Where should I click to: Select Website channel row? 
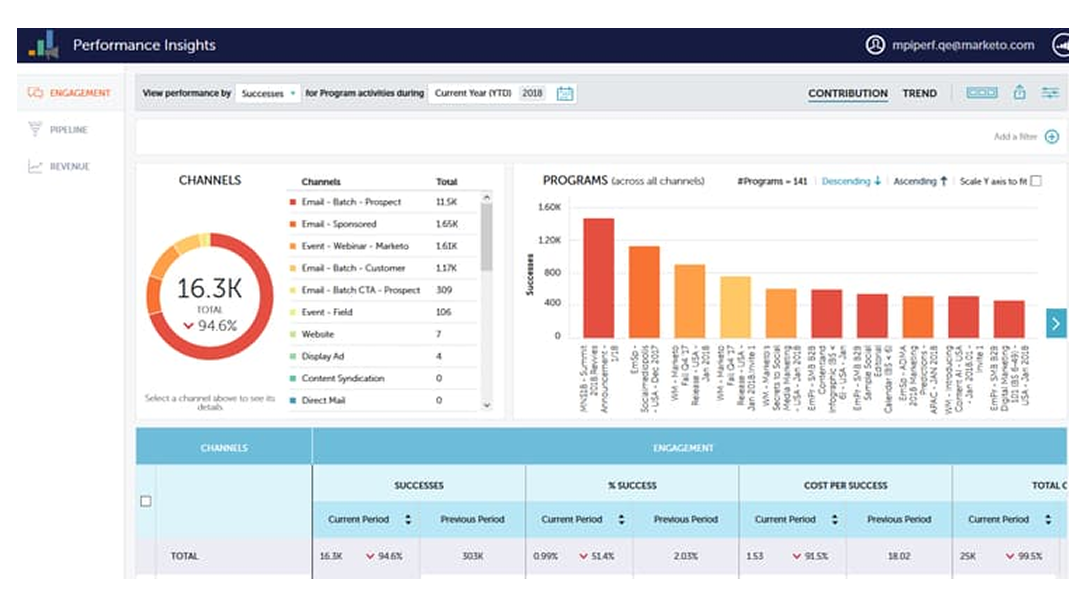[382, 334]
